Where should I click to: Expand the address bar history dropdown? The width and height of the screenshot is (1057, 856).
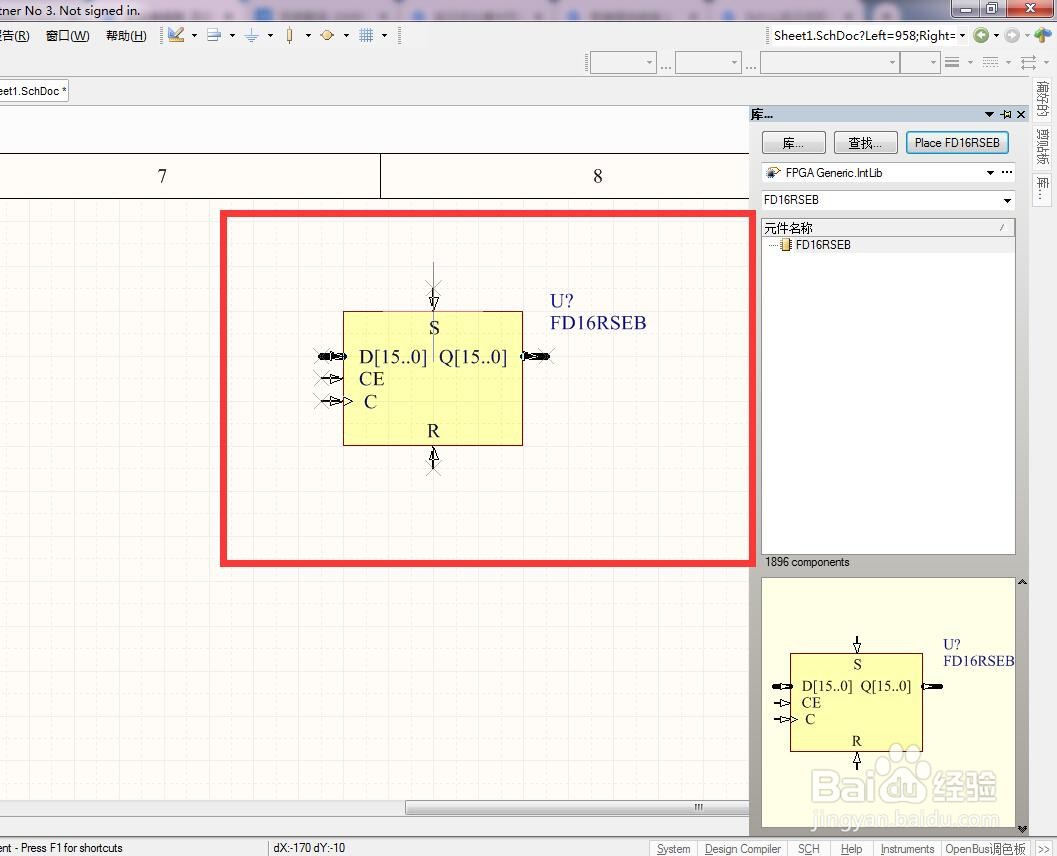coord(963,36)
